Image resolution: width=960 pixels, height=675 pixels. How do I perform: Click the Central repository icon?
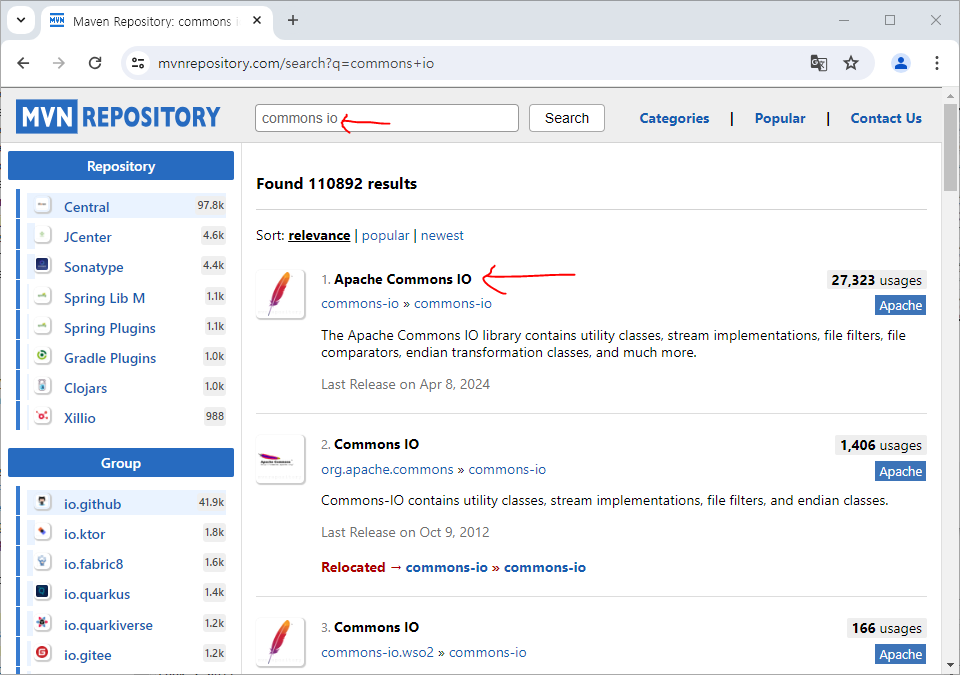pyautogui.click(x=42, y=205)
